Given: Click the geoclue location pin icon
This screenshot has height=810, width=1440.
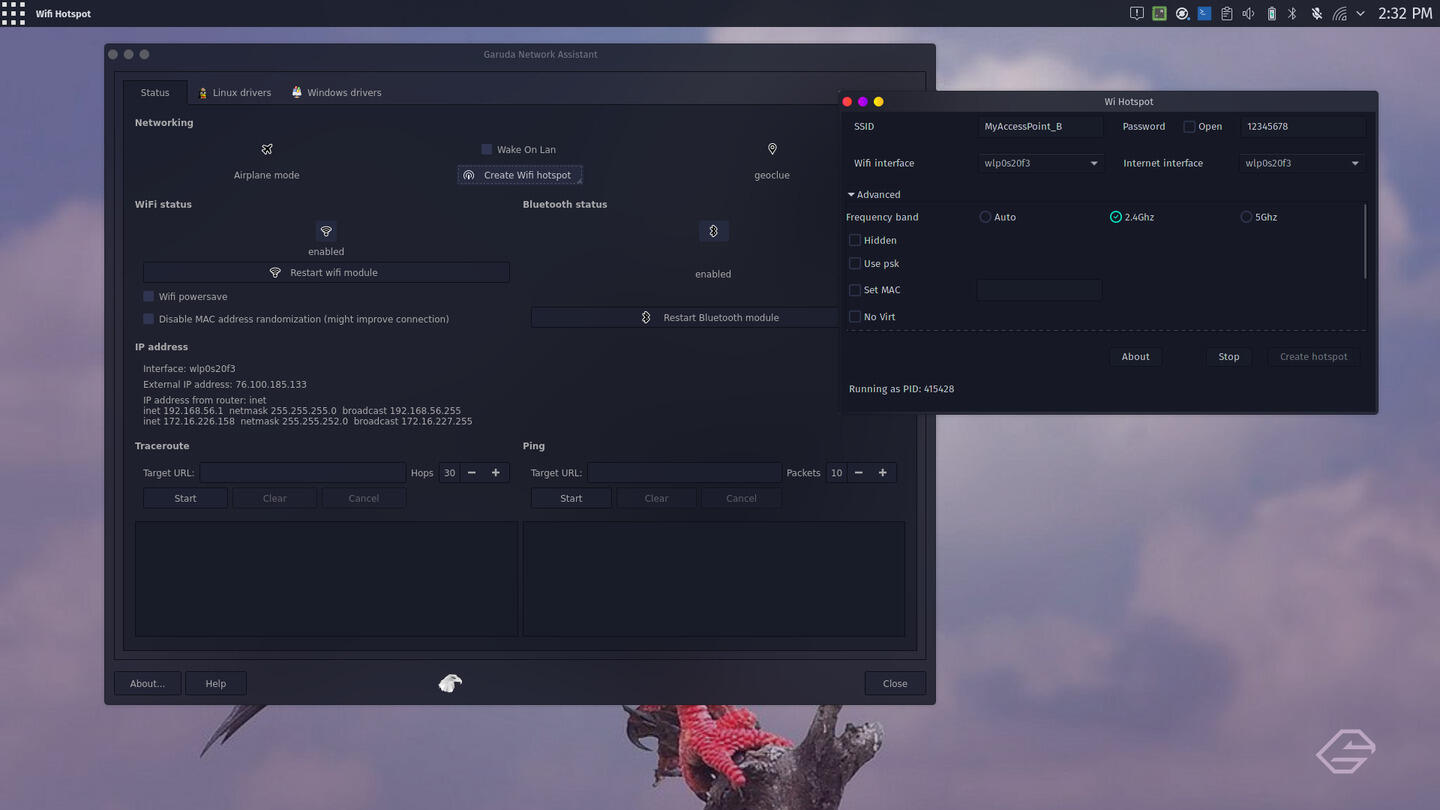Looking at the screenshot, I should [772, 149].
